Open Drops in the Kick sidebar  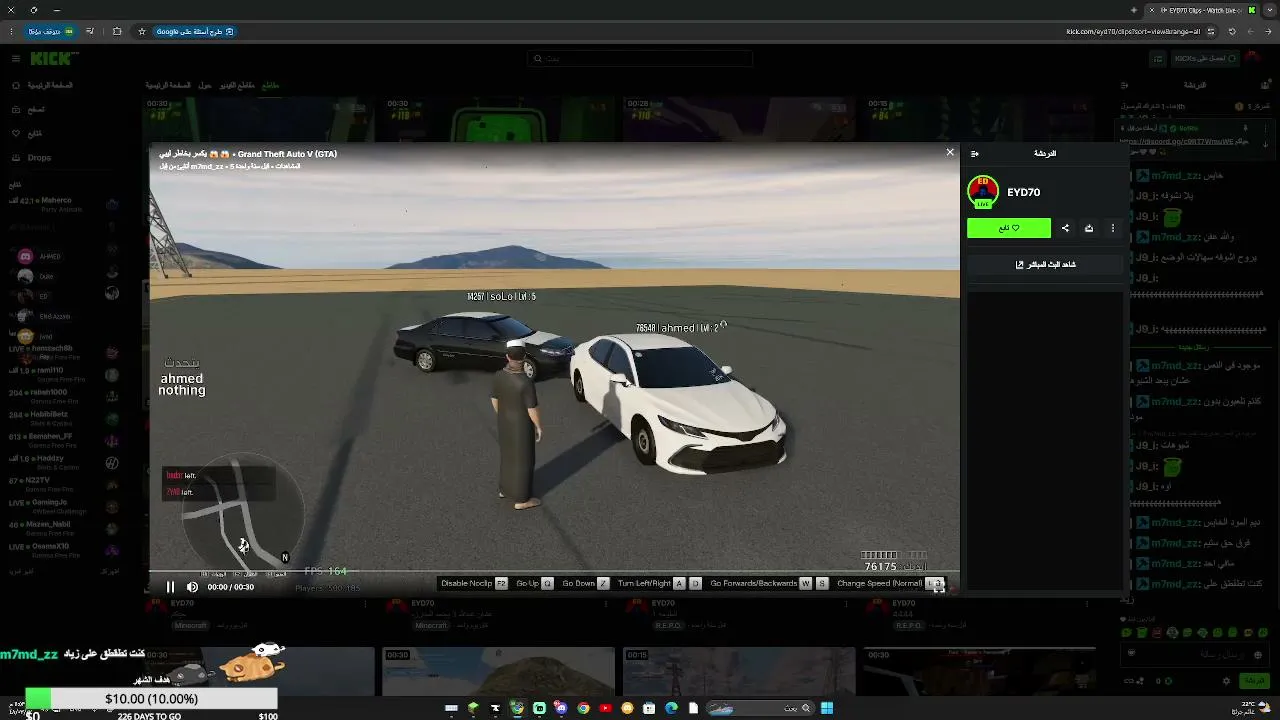point(31,157)
